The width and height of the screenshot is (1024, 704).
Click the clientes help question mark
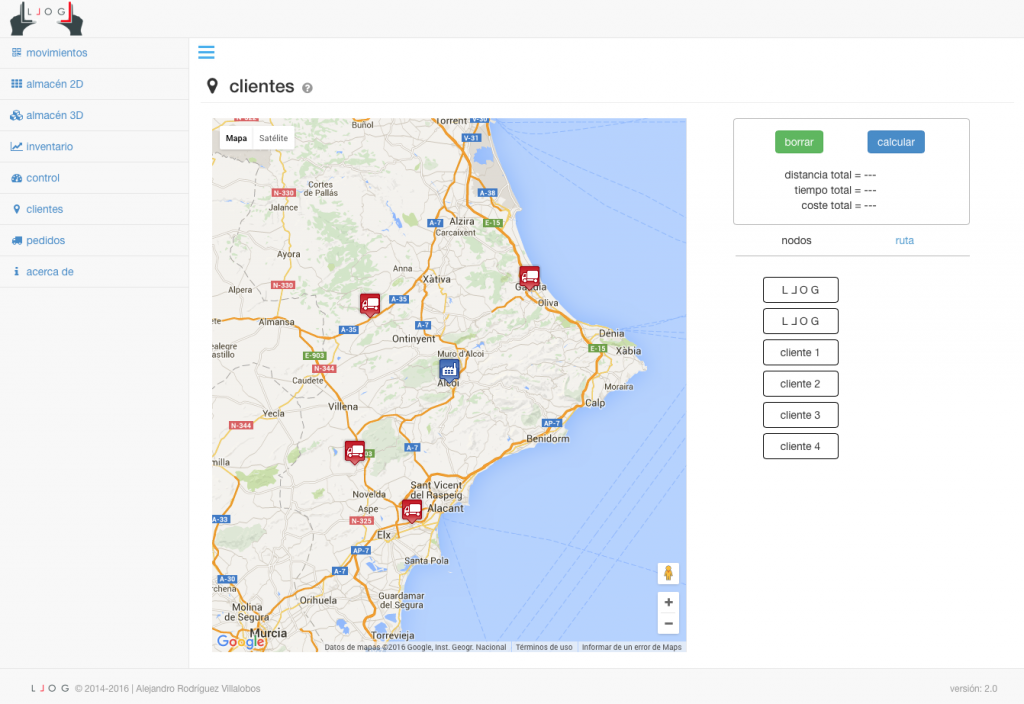click(x=307, y=87)
